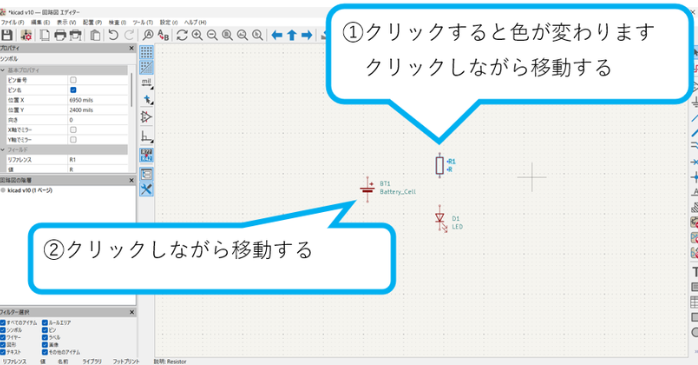Screen dimensions: 698x365
Task: Enable the ピン番号 checkbox
Action: click(x=73, y=80)
